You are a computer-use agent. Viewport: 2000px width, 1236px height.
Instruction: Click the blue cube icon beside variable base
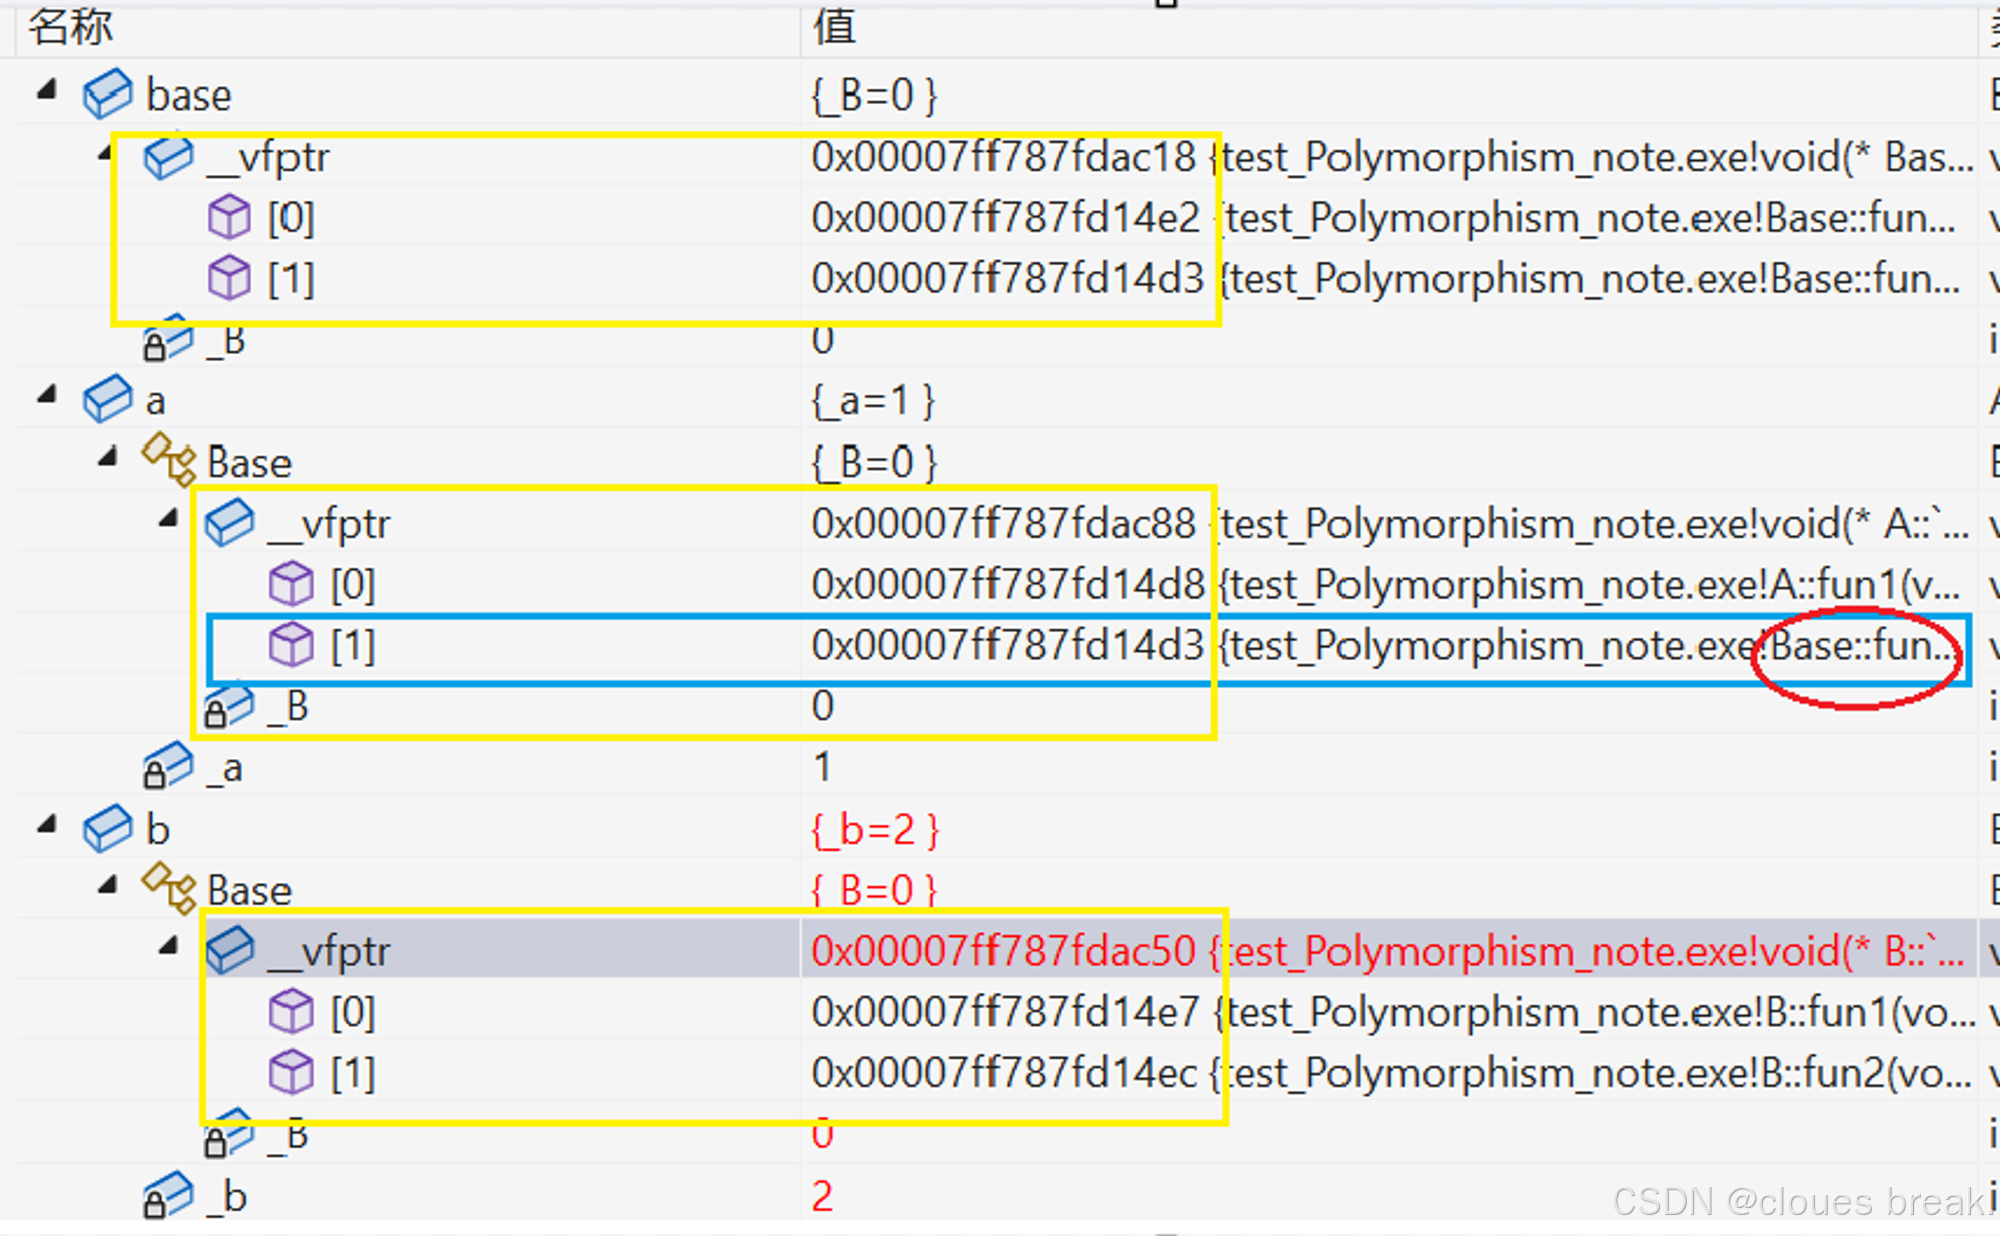pos(107,94)
